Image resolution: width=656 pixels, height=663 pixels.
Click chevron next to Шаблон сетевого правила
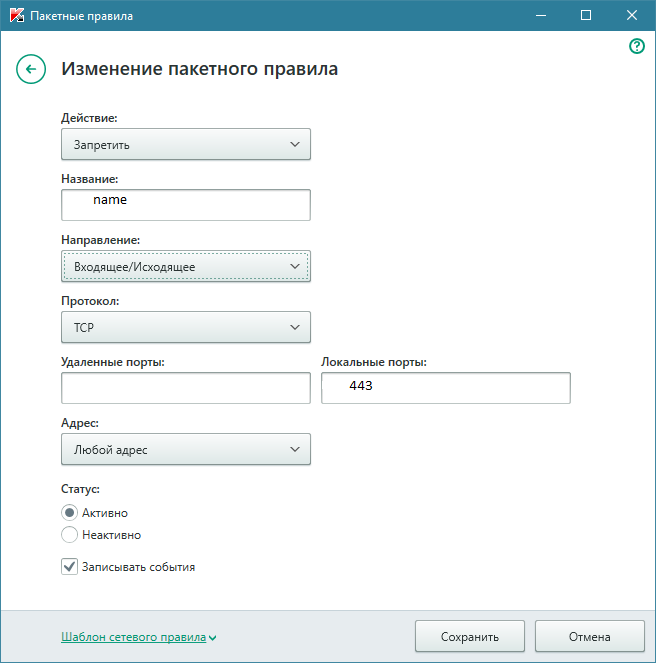tap(213, 638)
